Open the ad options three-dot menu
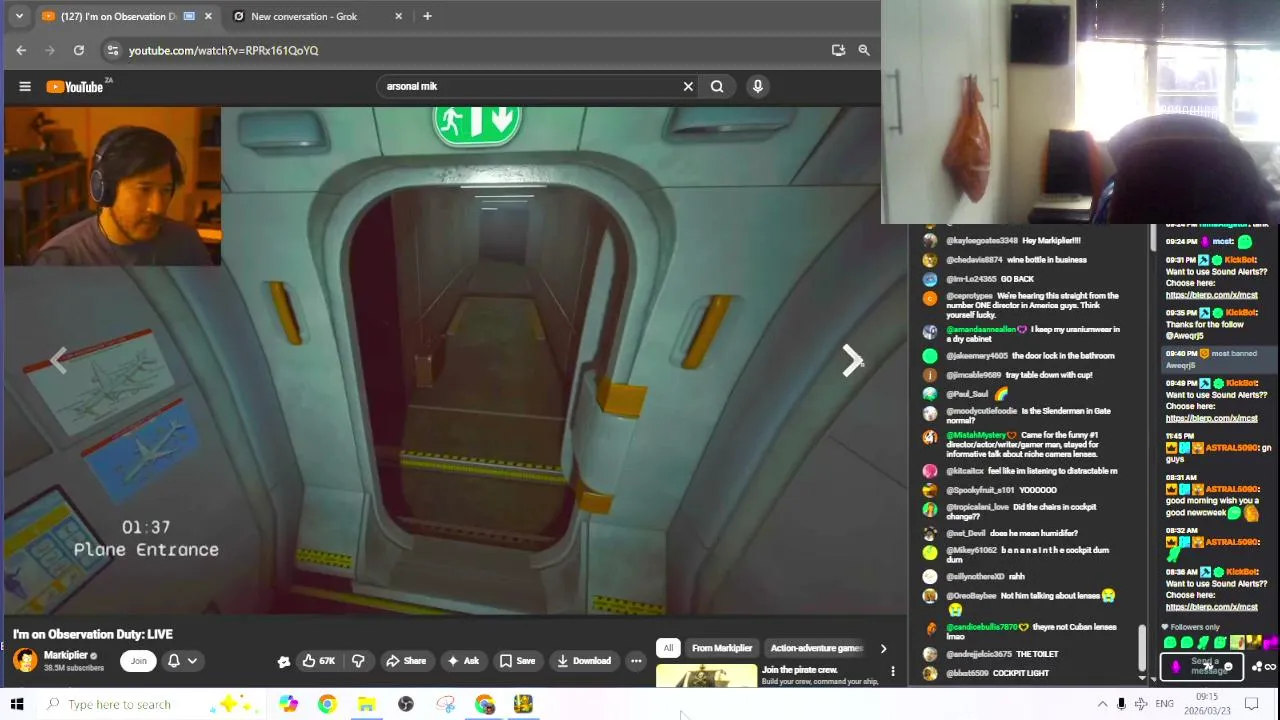1280x720 pixels. pos(893,671)
